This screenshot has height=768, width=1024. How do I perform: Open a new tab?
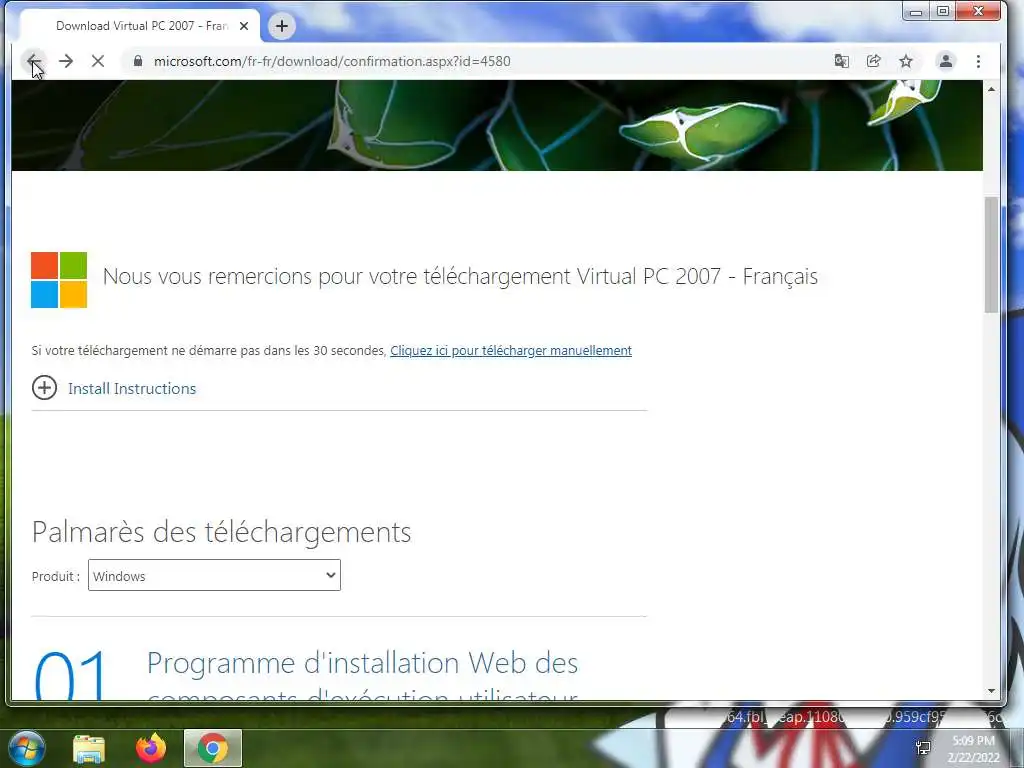click(281, 26)
